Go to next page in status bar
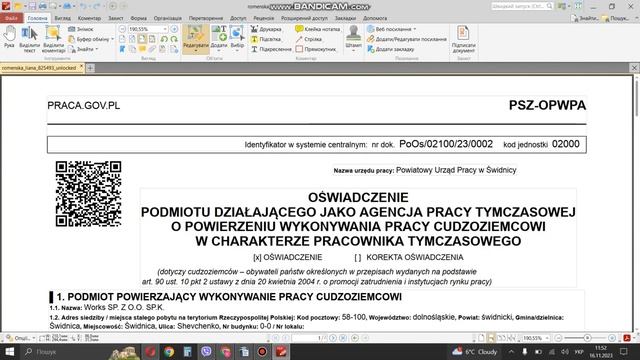 coord(333,338)
